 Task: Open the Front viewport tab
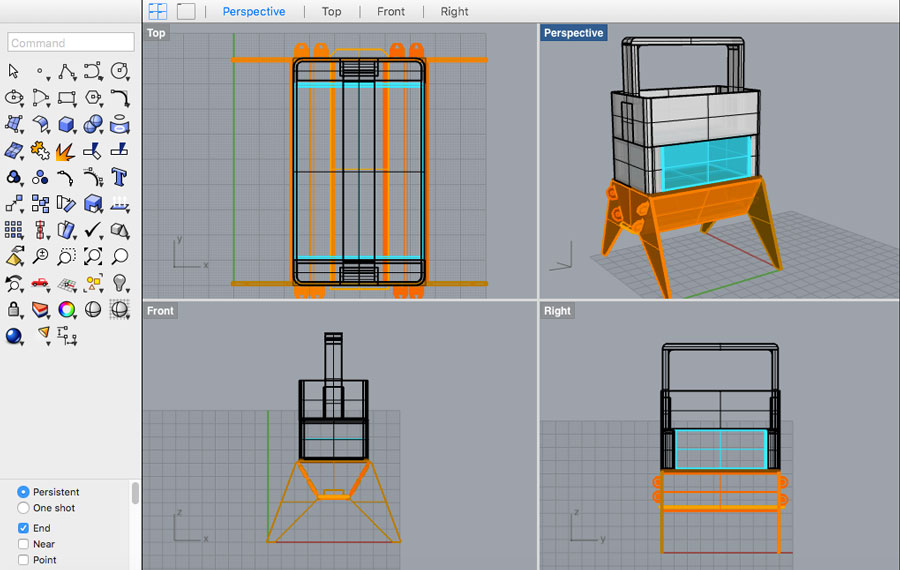click(391, 11)
